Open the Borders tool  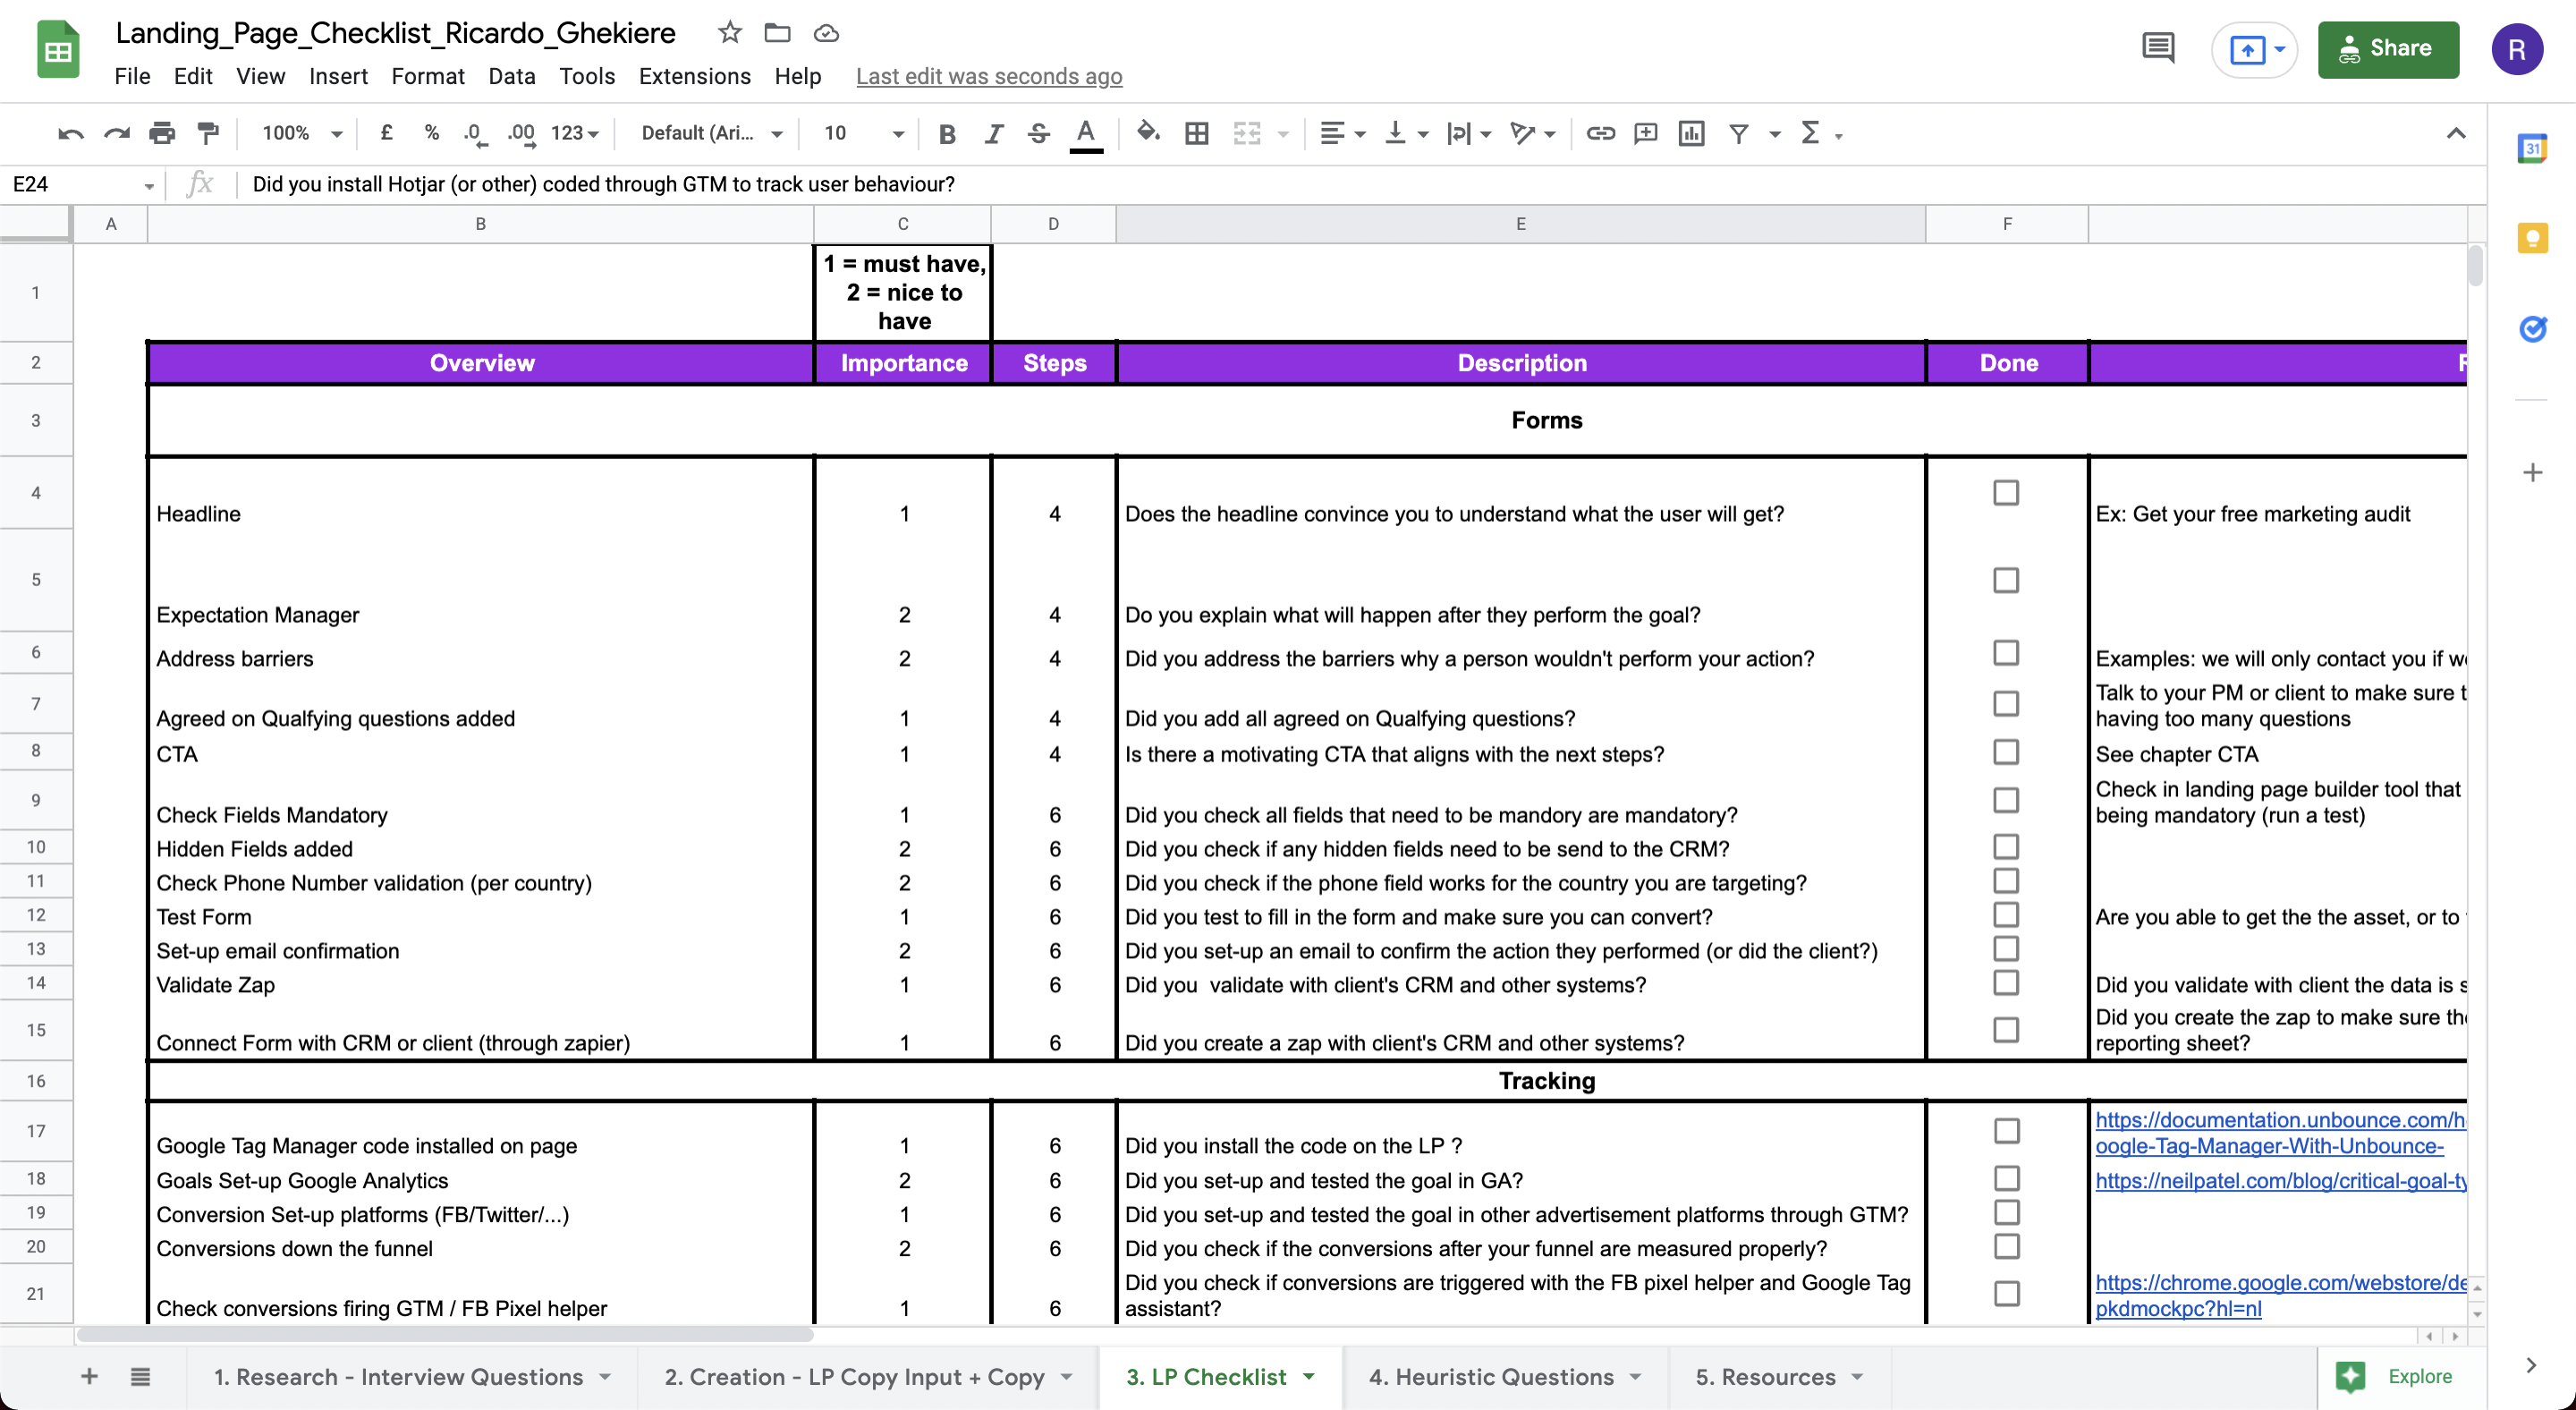pyautogui.click(x=1196, y=133)
